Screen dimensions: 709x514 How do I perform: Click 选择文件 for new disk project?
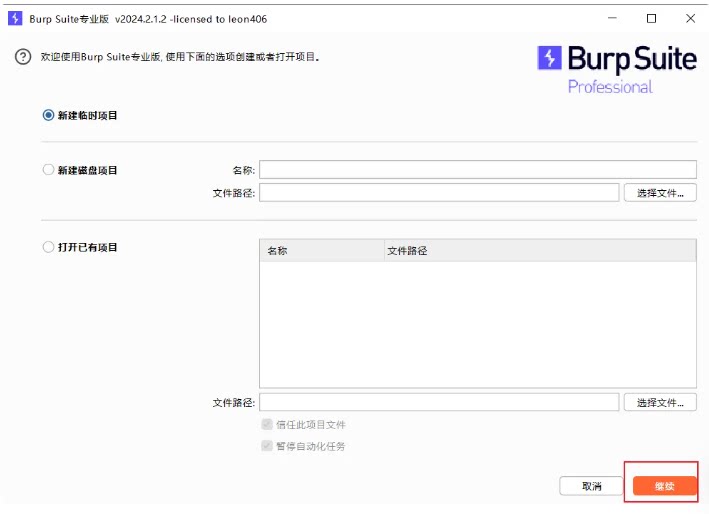(660, 193)
